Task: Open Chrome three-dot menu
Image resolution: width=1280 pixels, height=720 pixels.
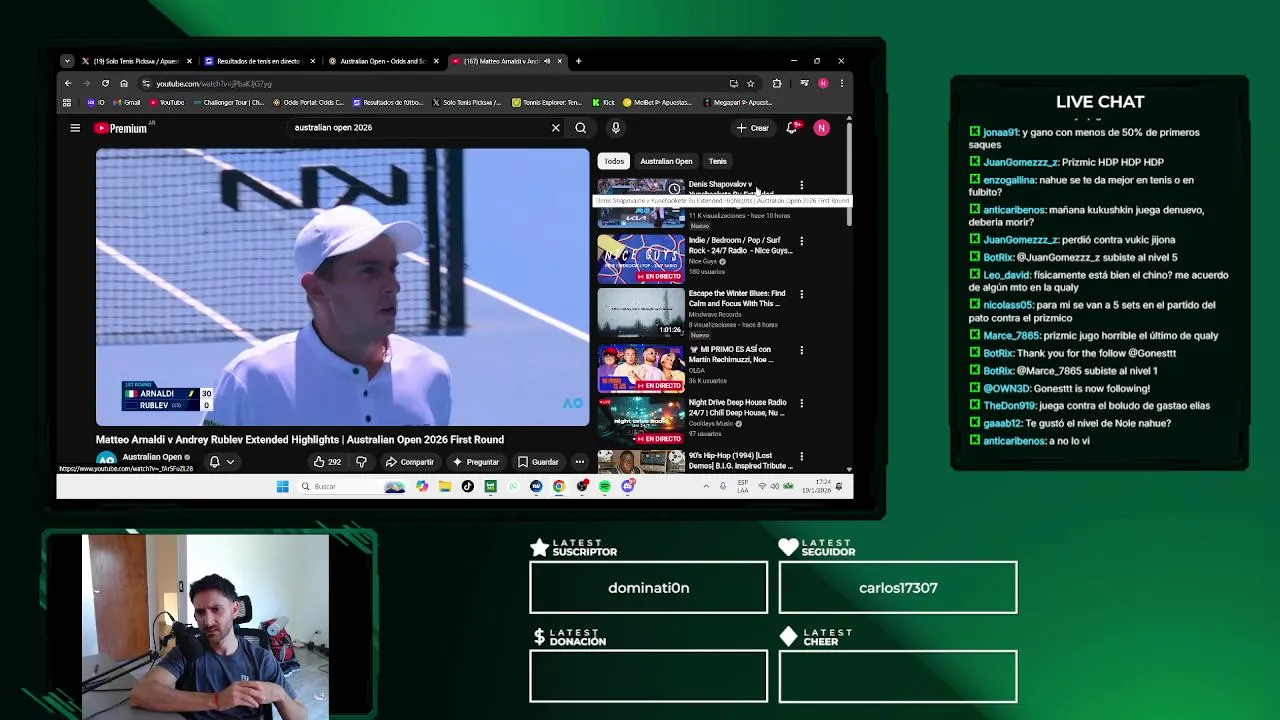Action: point(842,83)
